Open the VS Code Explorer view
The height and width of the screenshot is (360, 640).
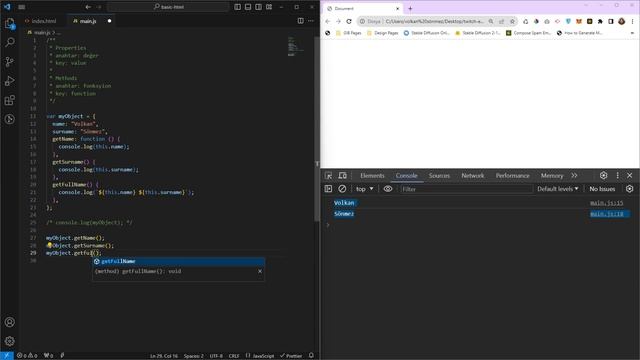tap(9, 24)
